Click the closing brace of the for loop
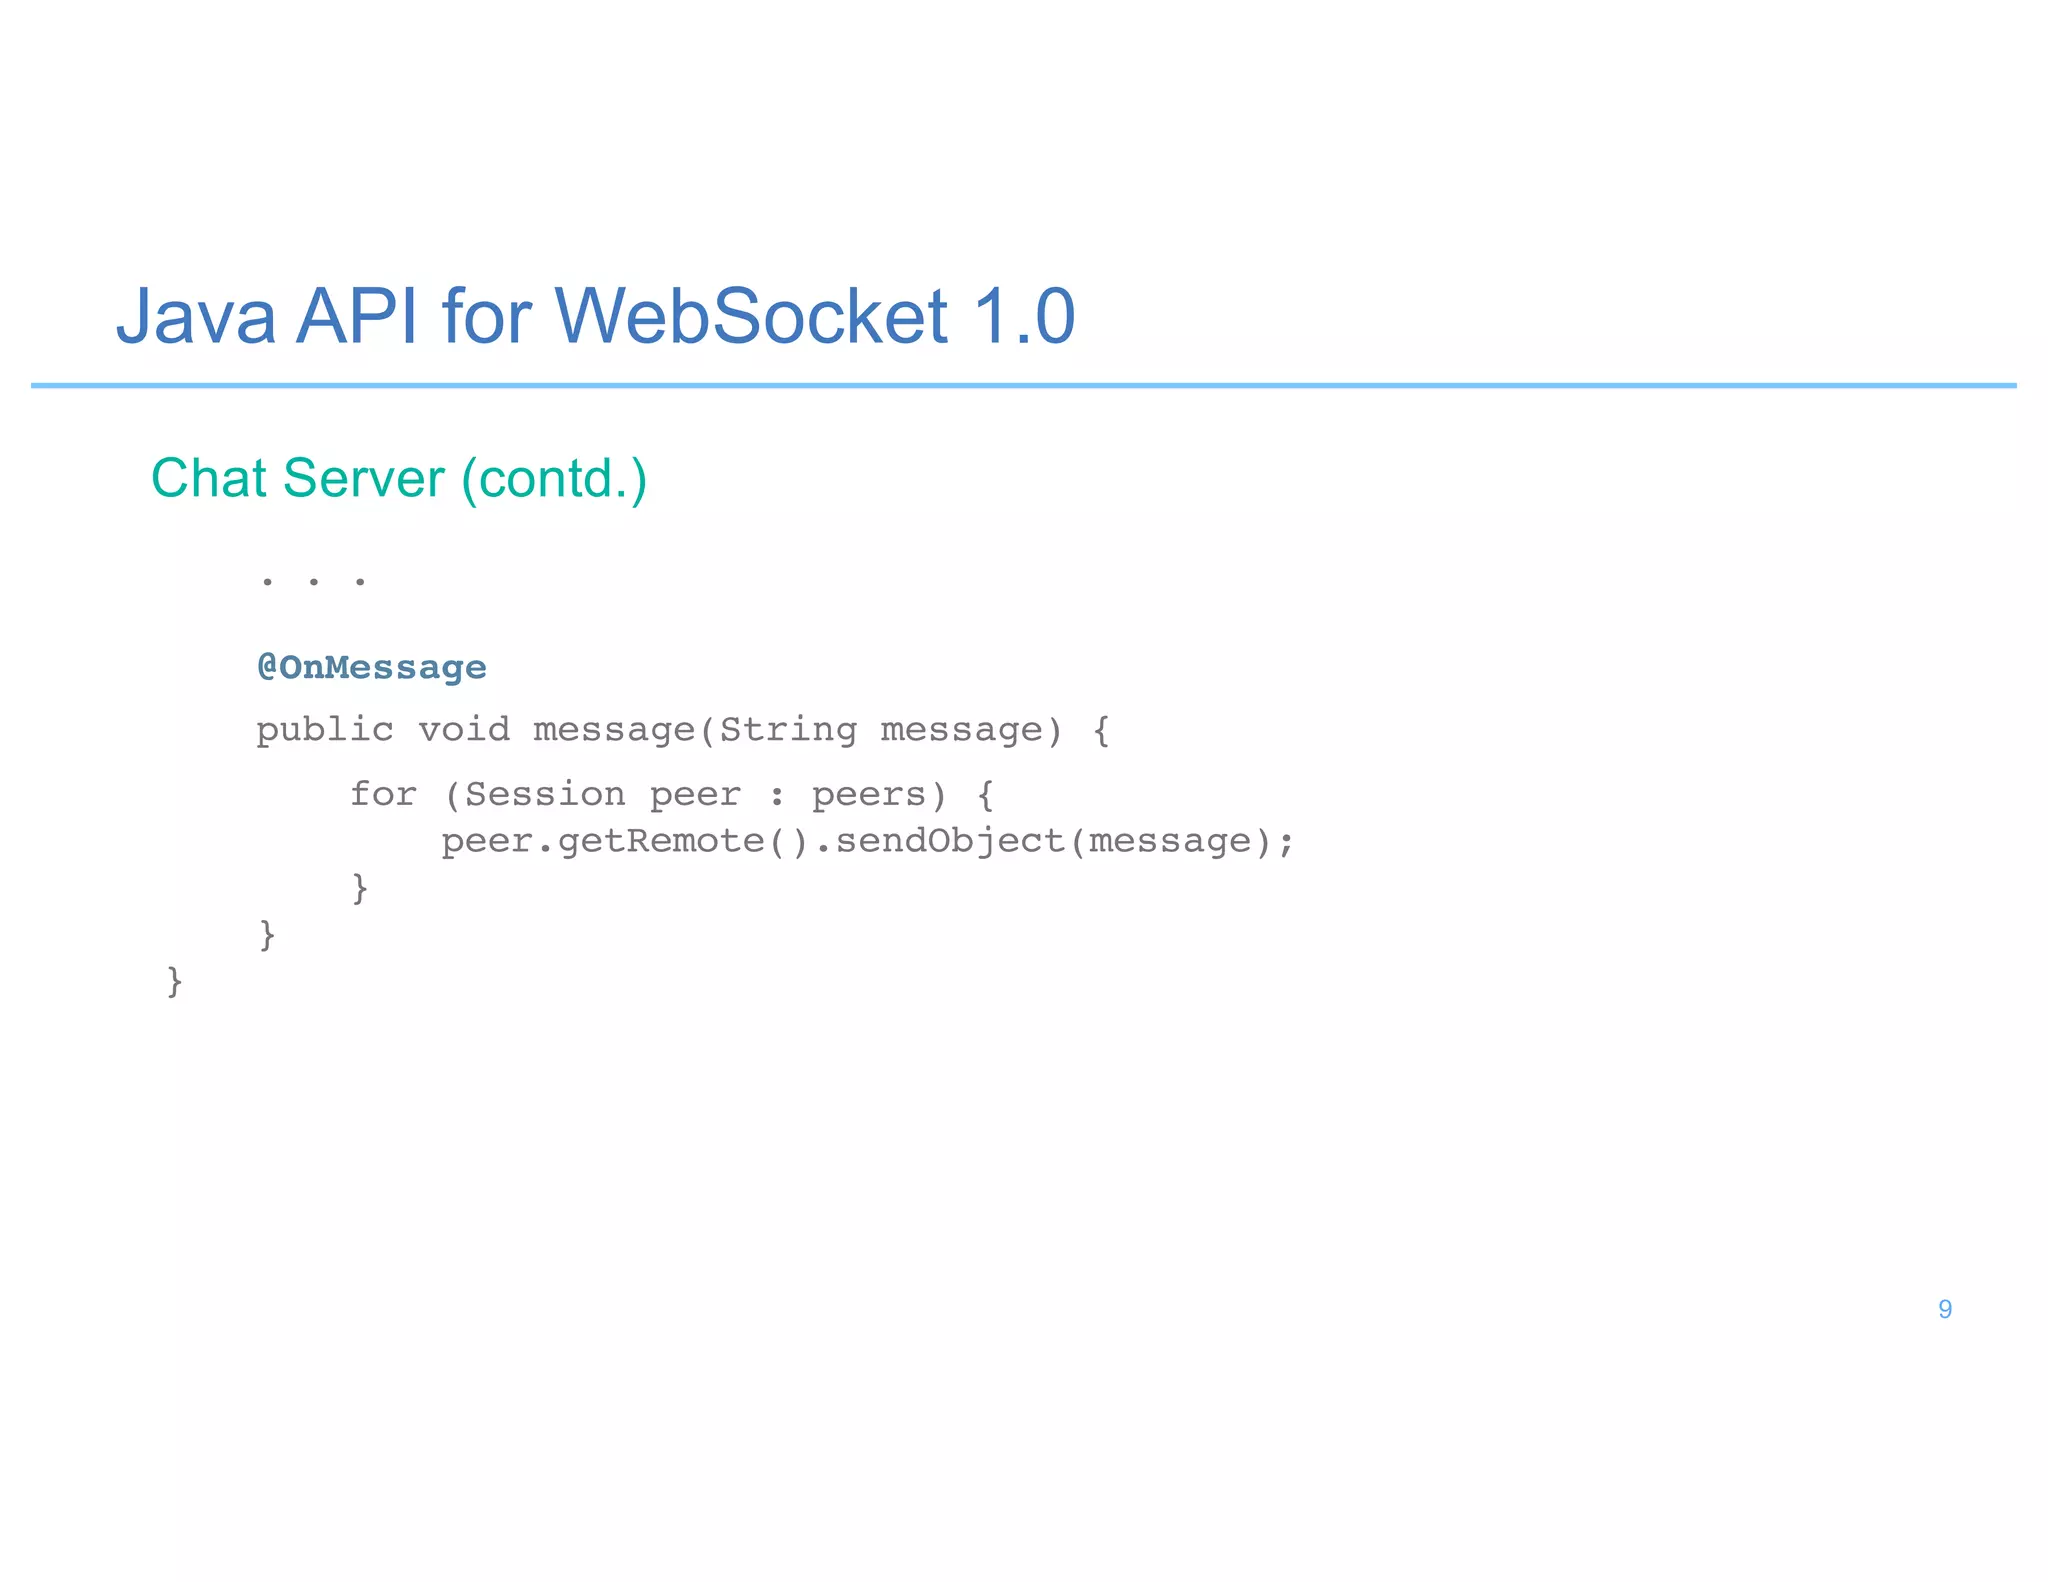Screen dimensions: 2048x1582 point(360,888)
